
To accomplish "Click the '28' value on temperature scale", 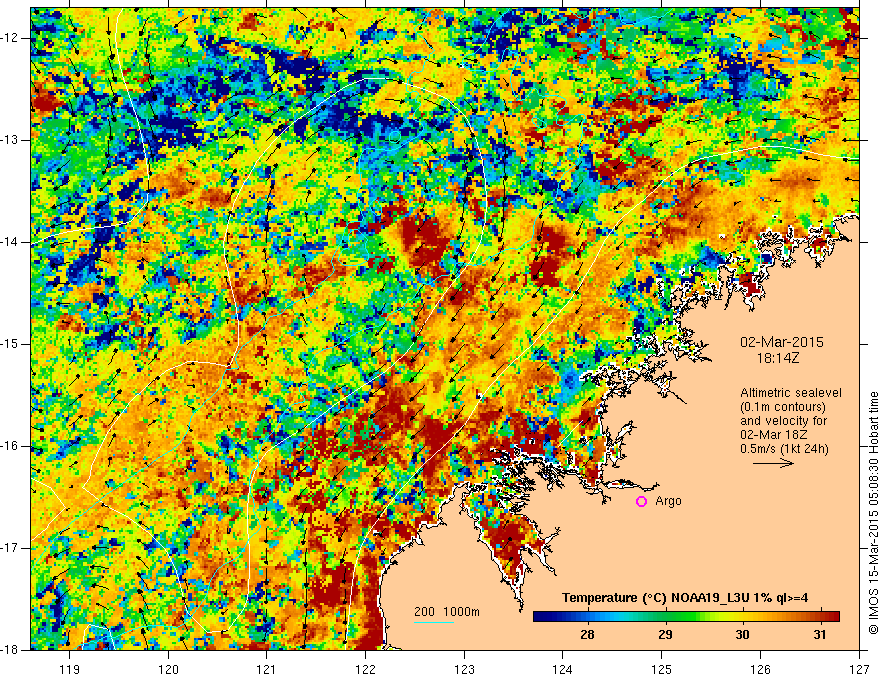I will click(x=587, y=635).
